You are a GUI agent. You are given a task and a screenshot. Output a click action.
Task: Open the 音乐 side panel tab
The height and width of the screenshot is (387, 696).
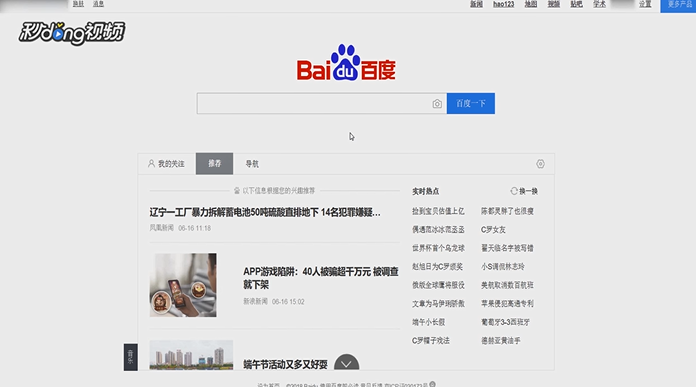click(130, 357)
